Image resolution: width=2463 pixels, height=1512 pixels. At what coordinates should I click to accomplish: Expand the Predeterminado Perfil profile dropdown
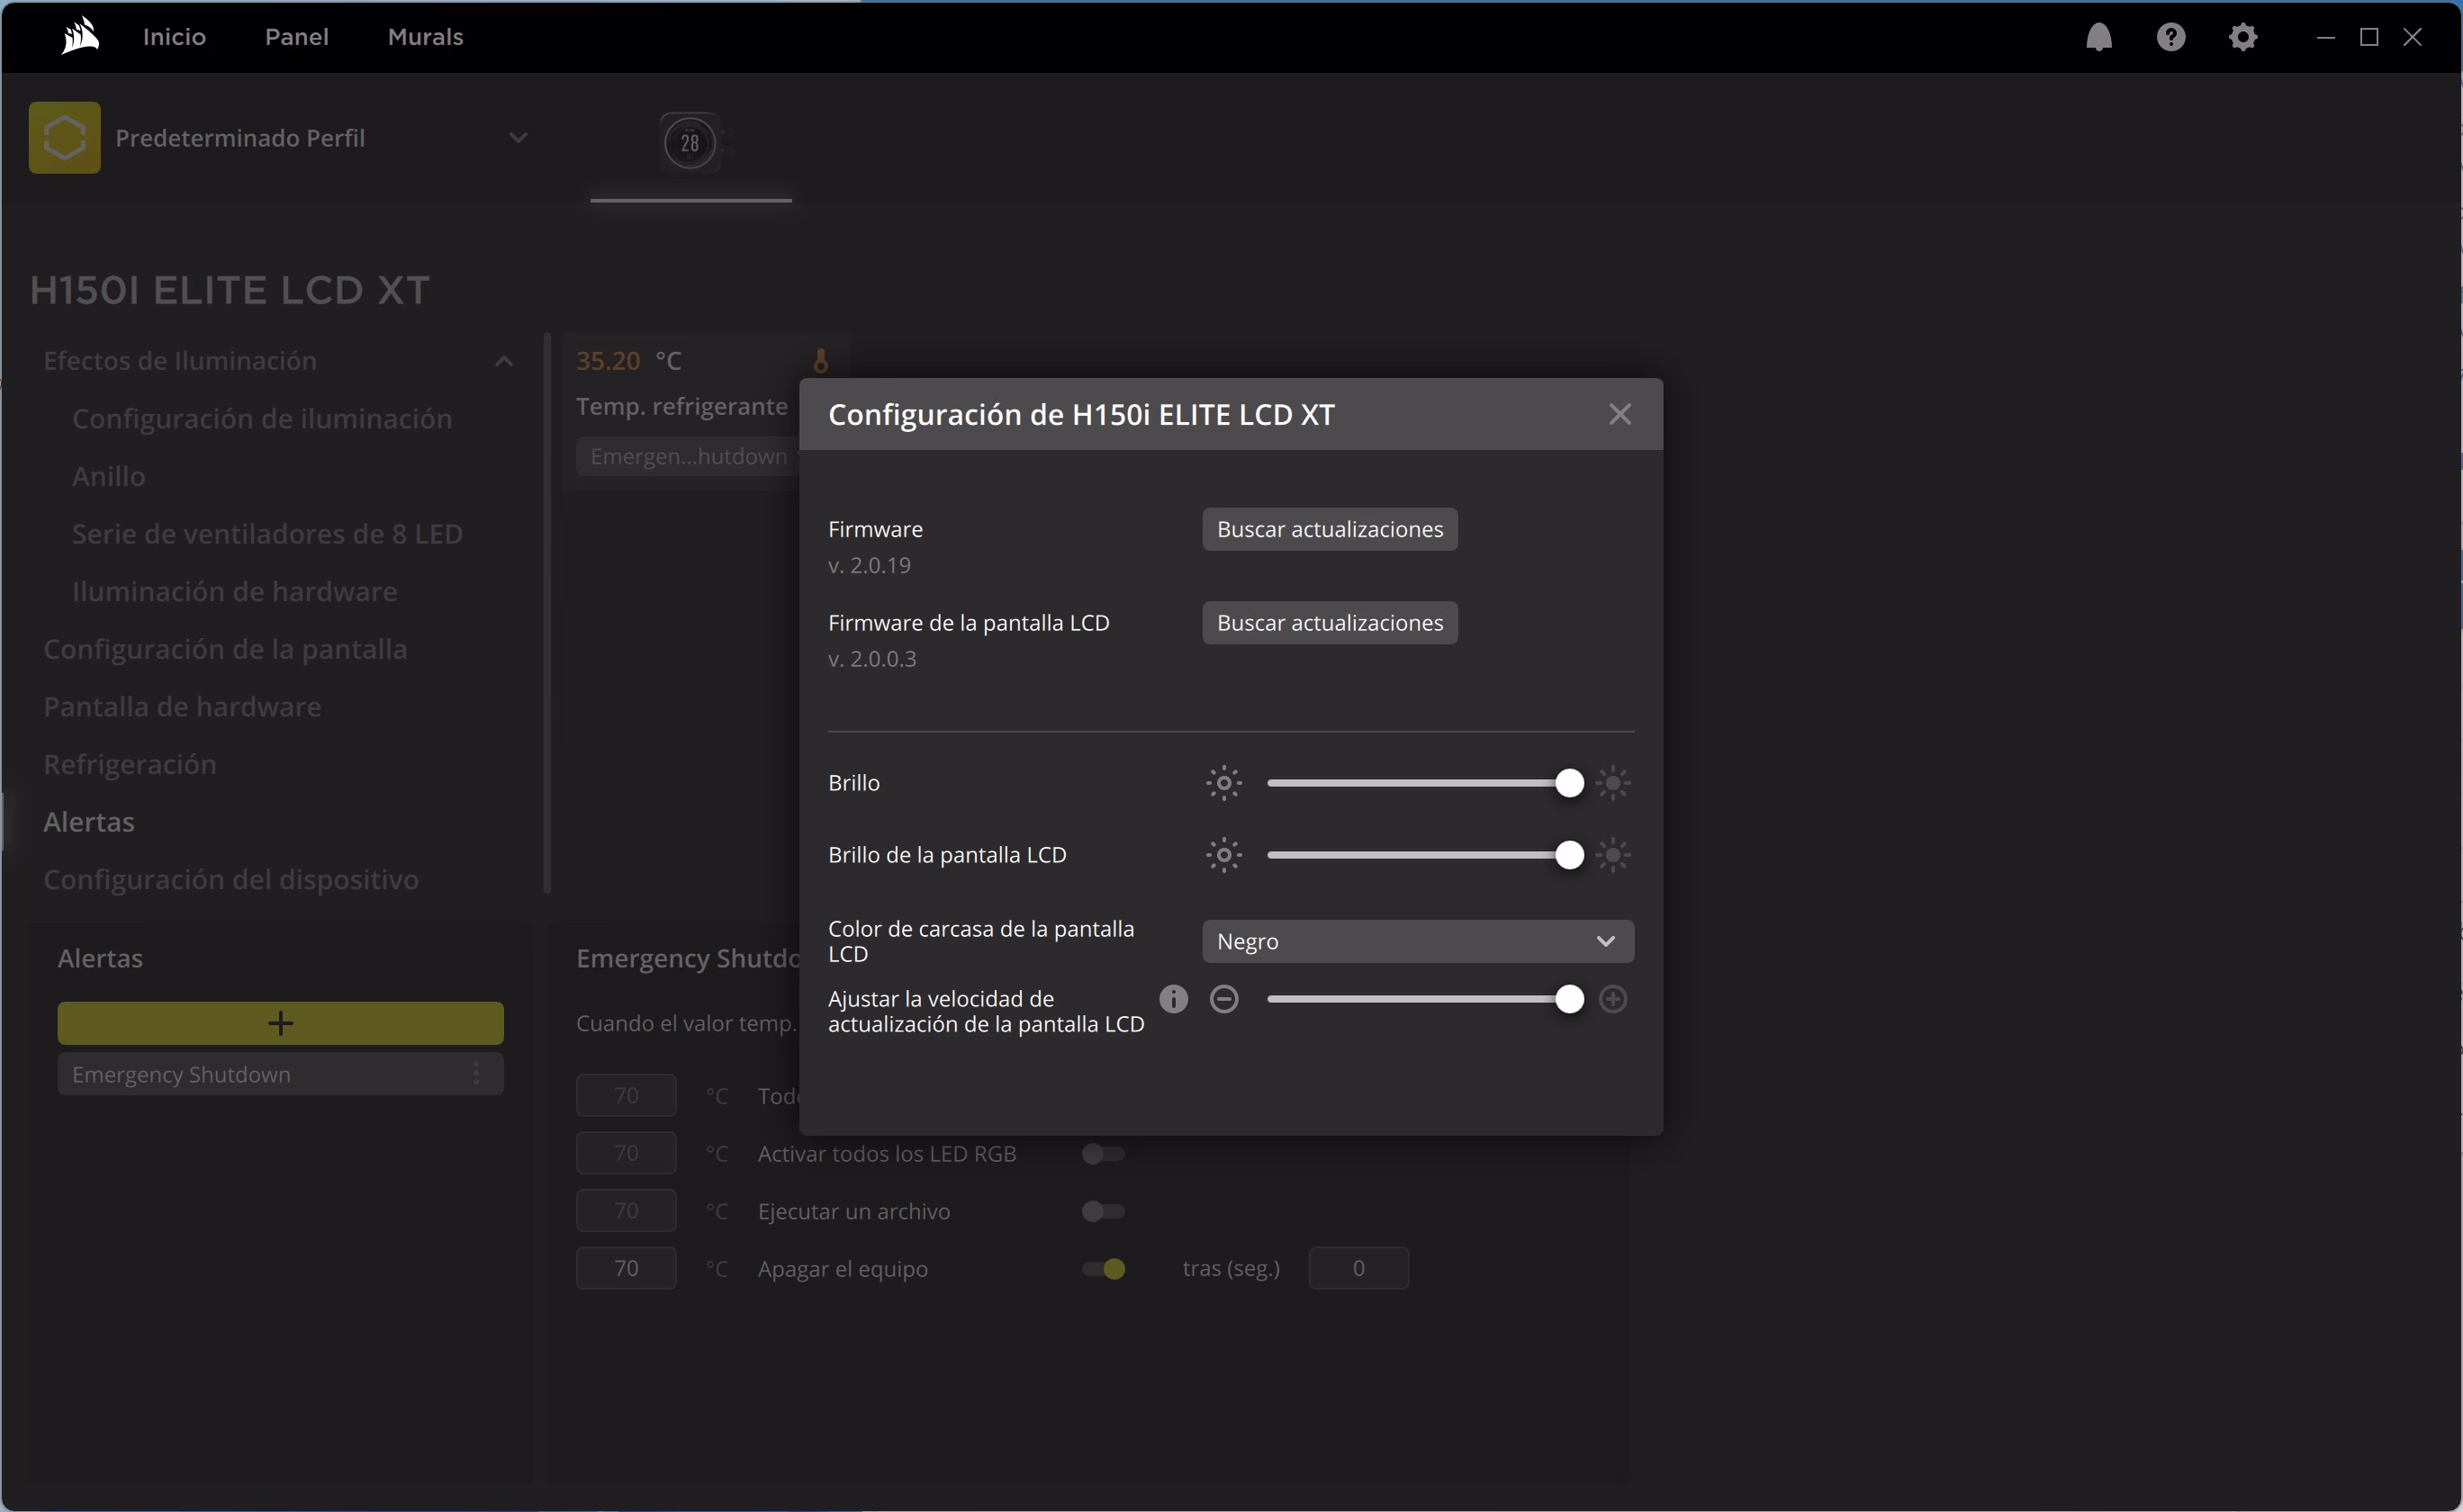coord(517,137)
